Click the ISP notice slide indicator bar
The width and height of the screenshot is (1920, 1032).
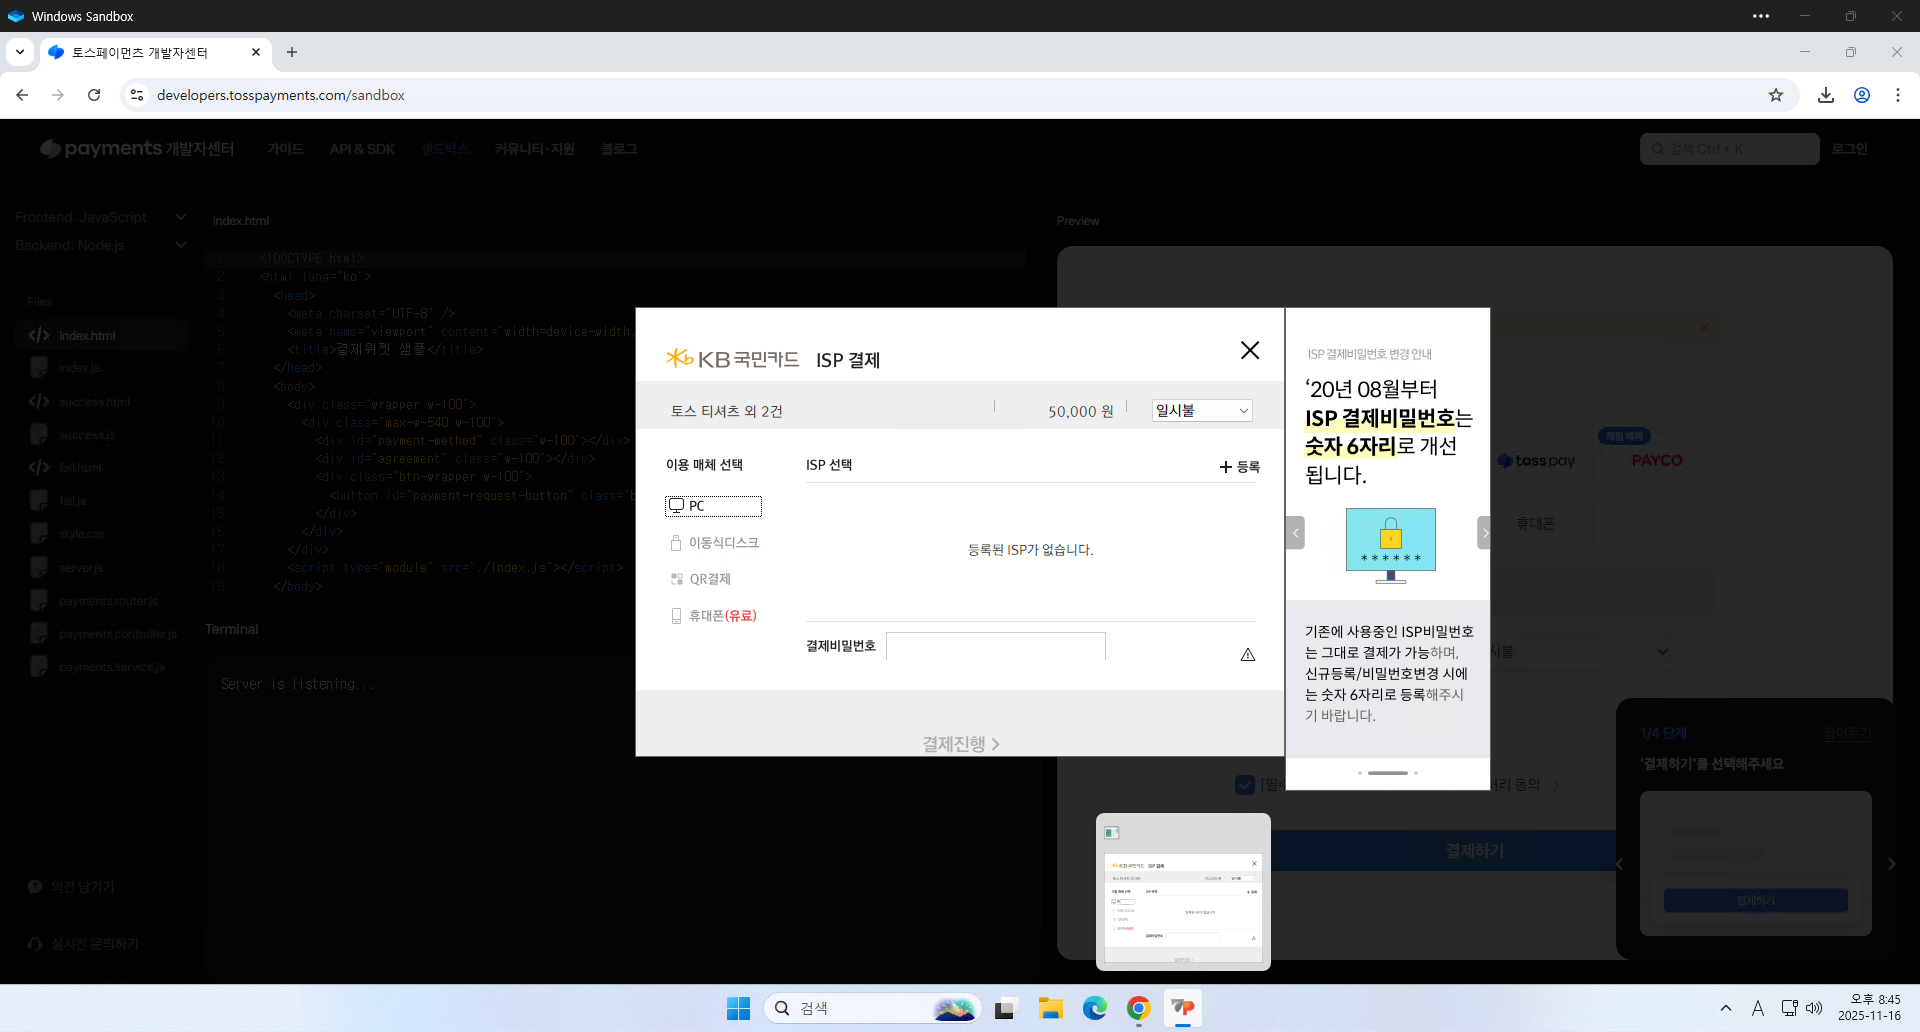1388,773
